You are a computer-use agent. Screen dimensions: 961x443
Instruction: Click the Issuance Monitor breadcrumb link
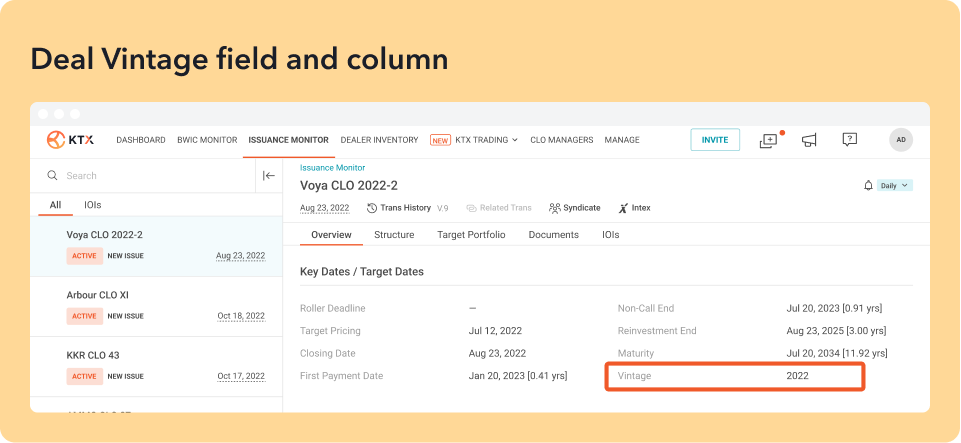[332, 168]
